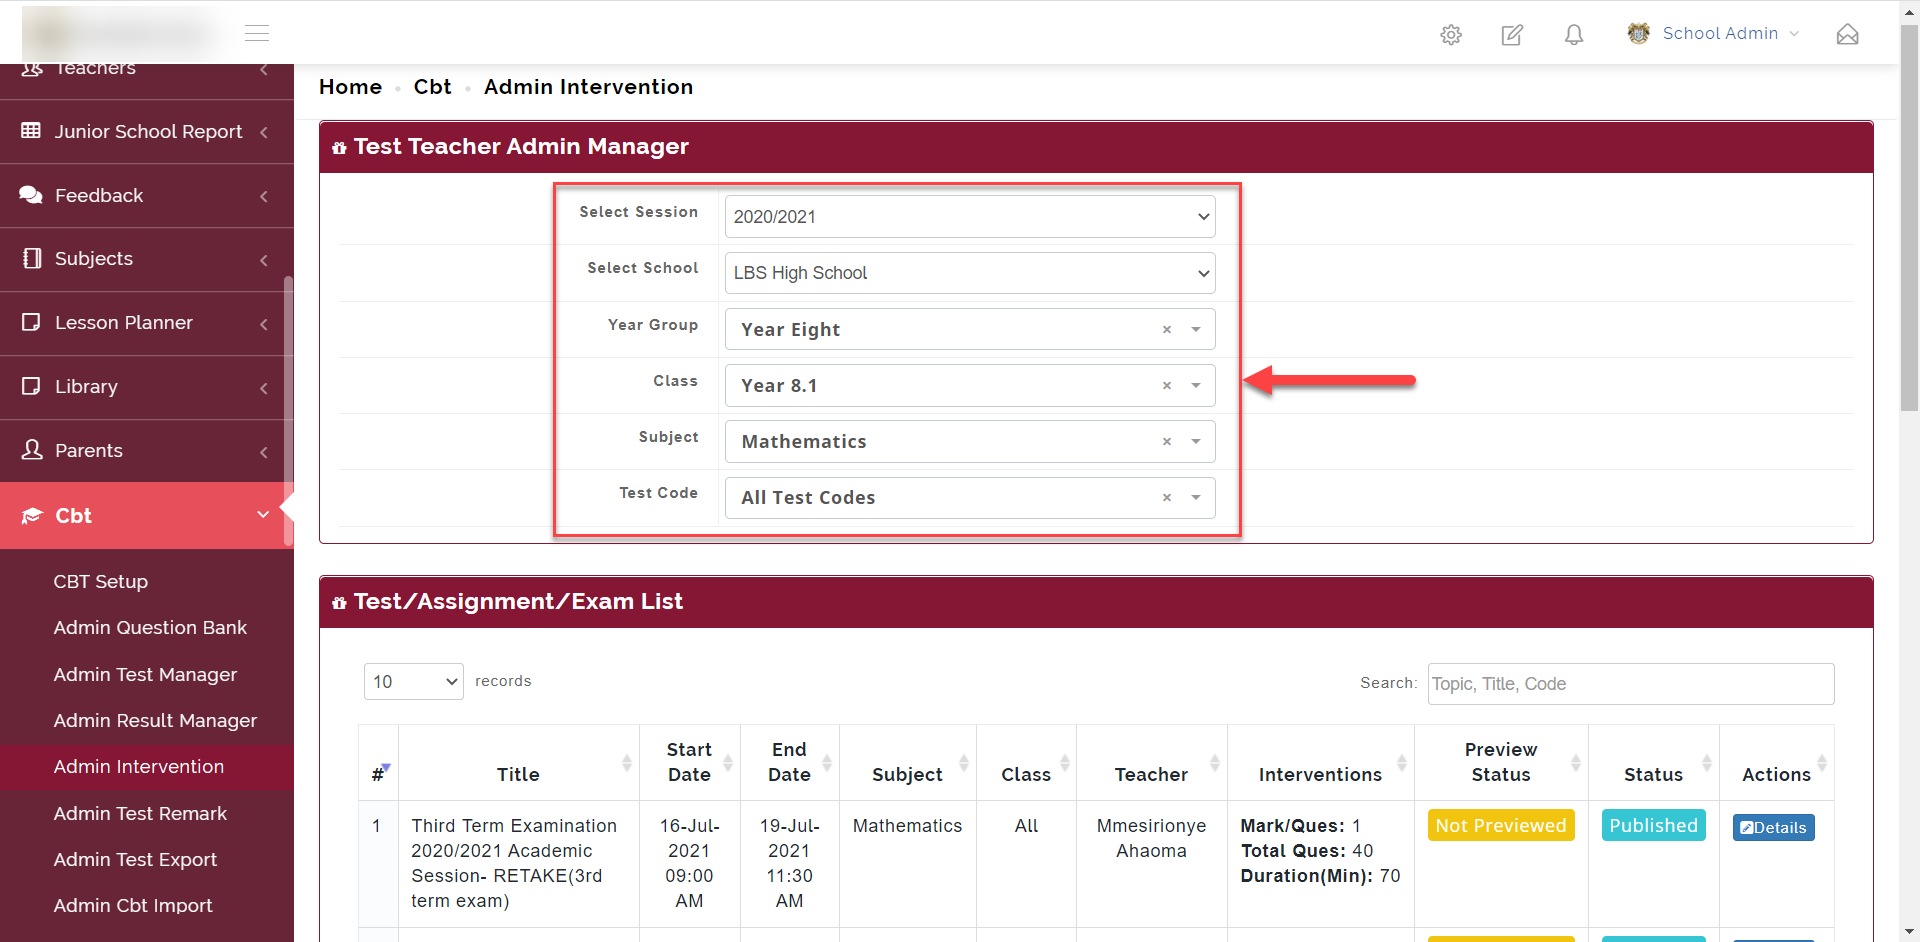Click the Cbt graduation cap icon
The image size is (1920, 942).
click(x=32, y=515)
